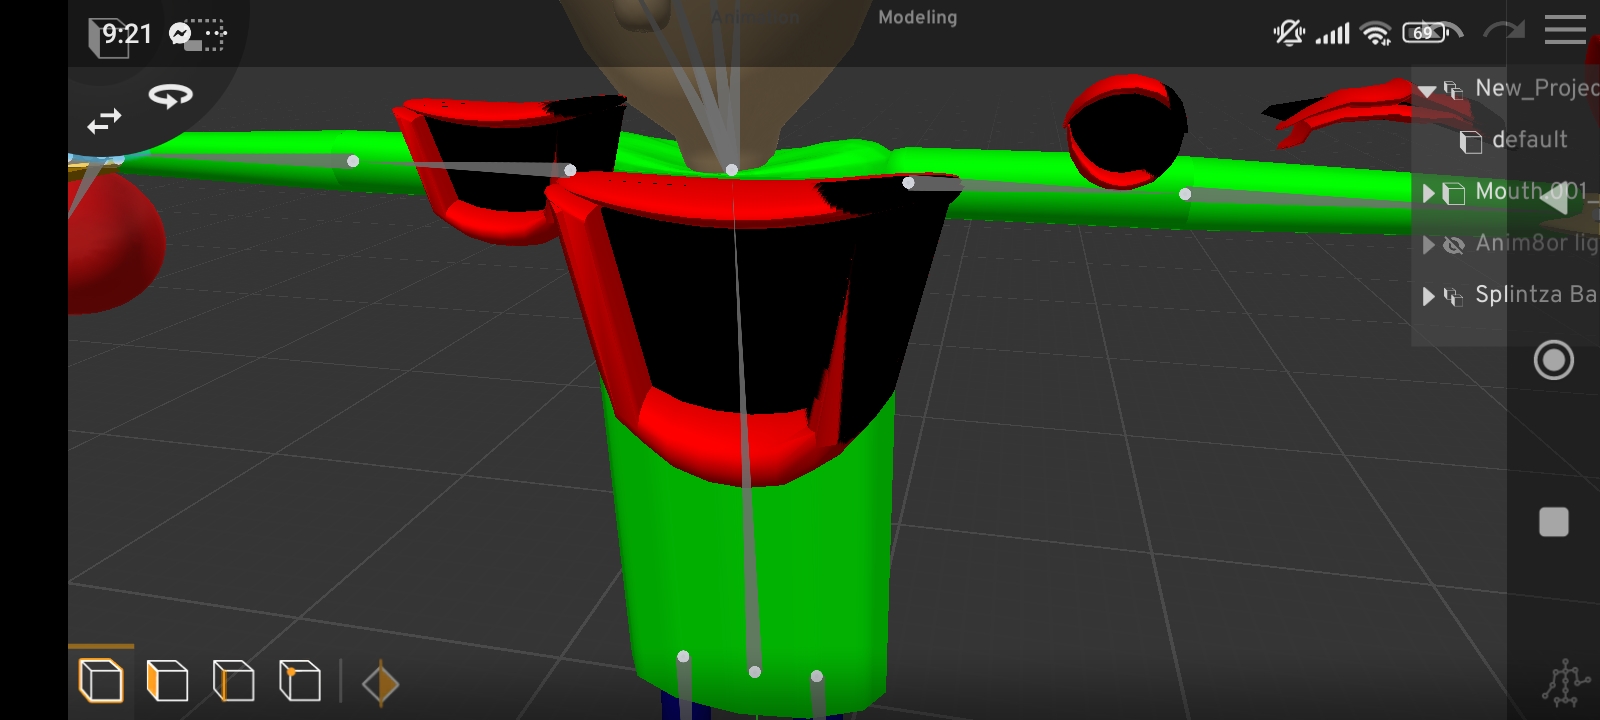Tap the circular record button on right
The image size is (1600, 720).
click(x=1553, y=360)
